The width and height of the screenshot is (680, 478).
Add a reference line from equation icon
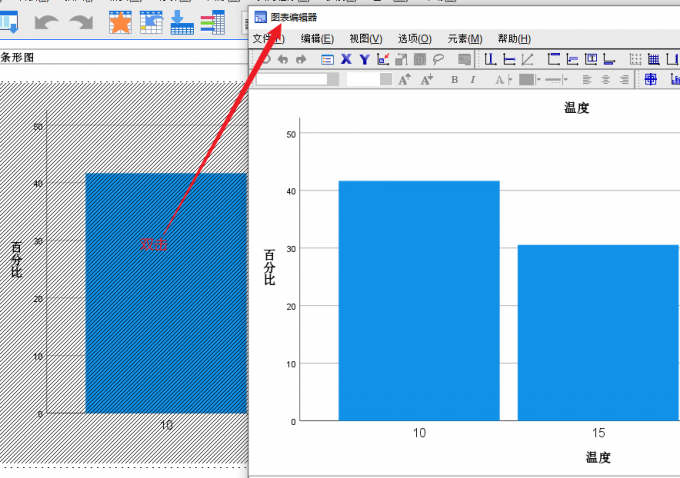click(527, 59)
